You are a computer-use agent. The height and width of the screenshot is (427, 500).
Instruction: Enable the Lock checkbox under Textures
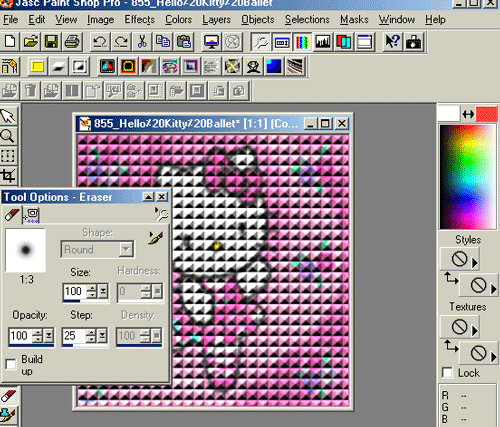(x=447, y=373)
